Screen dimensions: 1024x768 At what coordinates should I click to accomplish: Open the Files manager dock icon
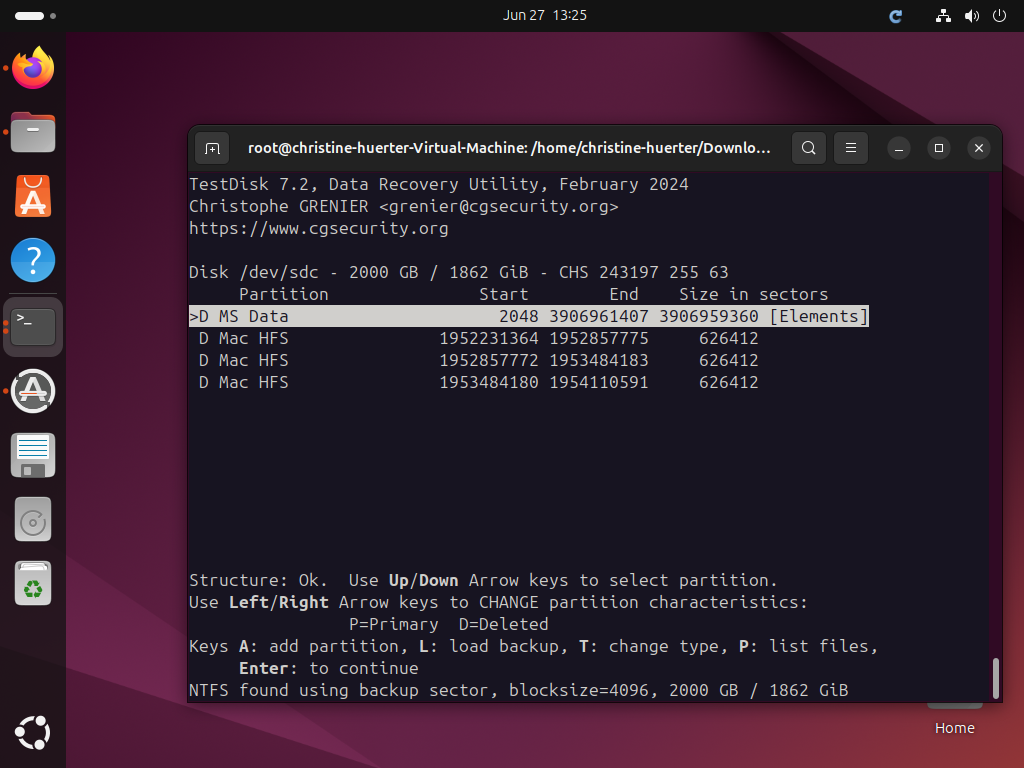[33, 132]
